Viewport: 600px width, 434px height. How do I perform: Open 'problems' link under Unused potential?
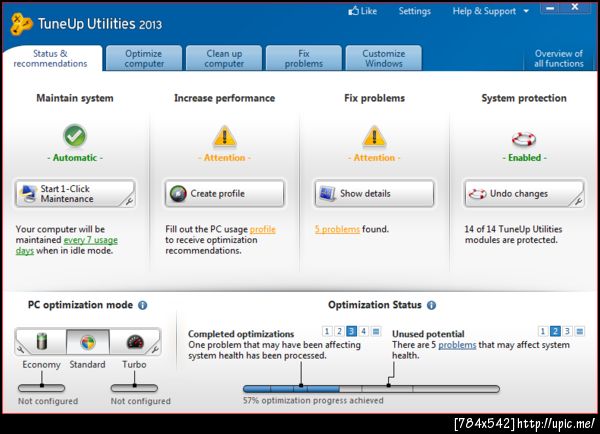tap(457, 345)
